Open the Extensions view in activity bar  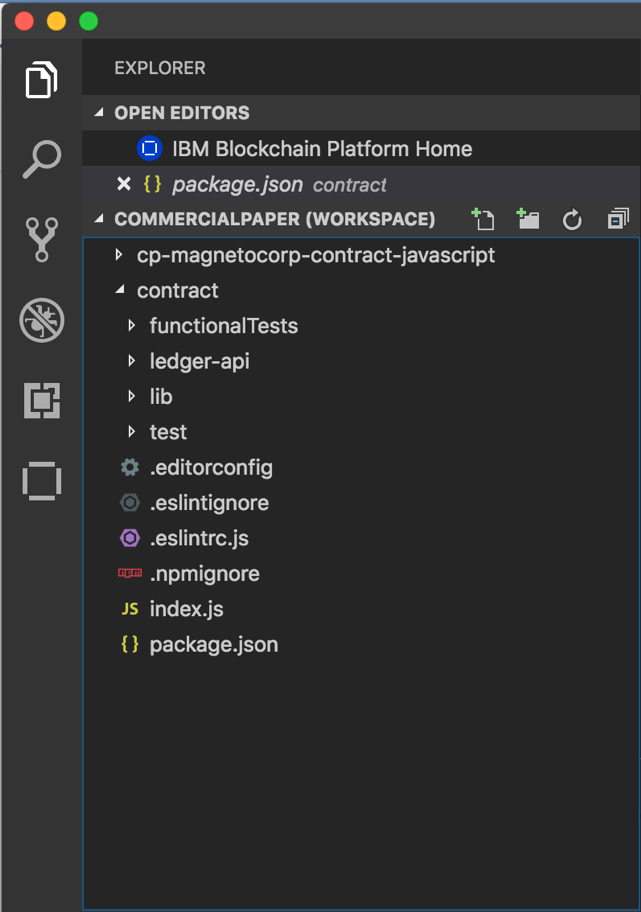[x=41, y=400]
